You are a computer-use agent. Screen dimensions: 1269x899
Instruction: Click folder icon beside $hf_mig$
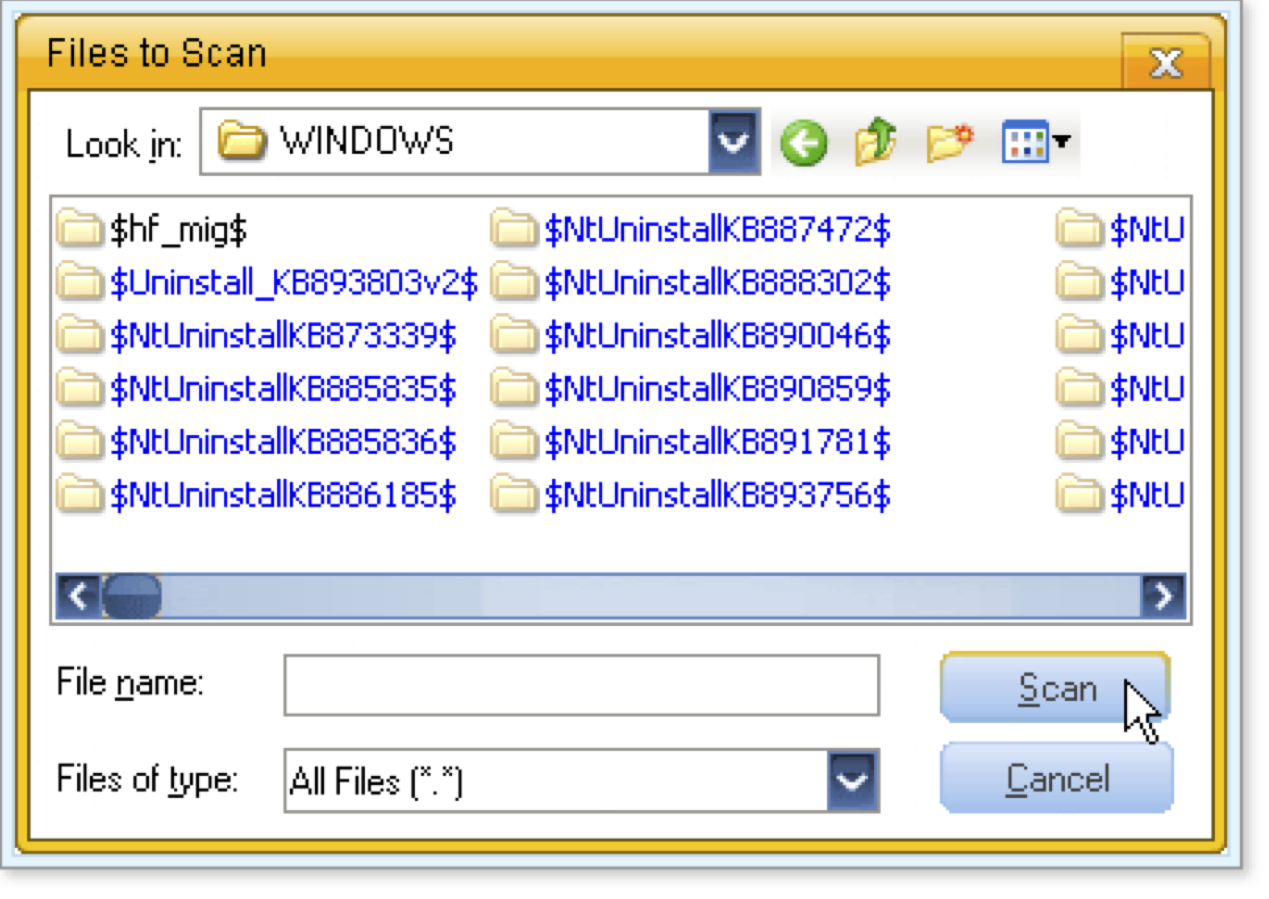tap(80, 230)
